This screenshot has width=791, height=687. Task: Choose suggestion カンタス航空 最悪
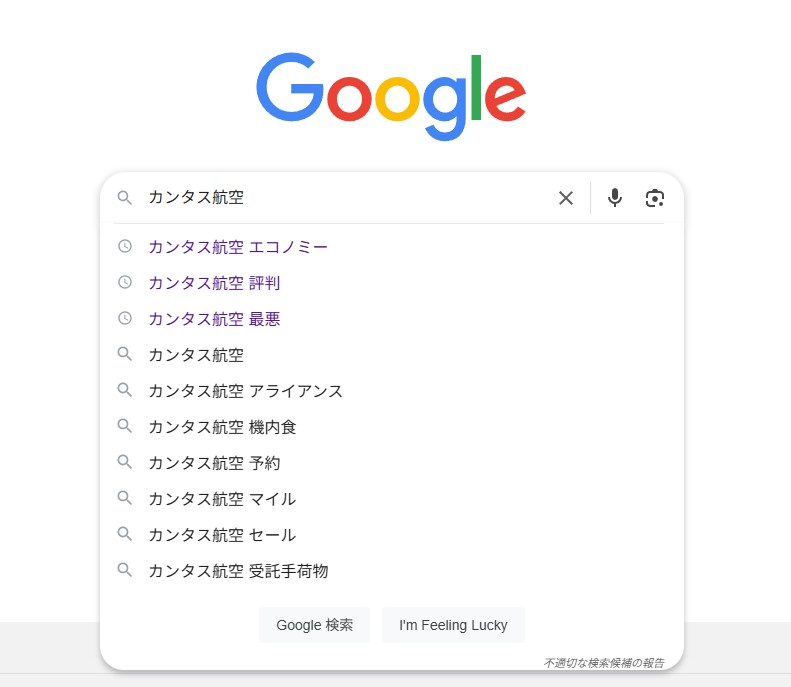[391, 319]
